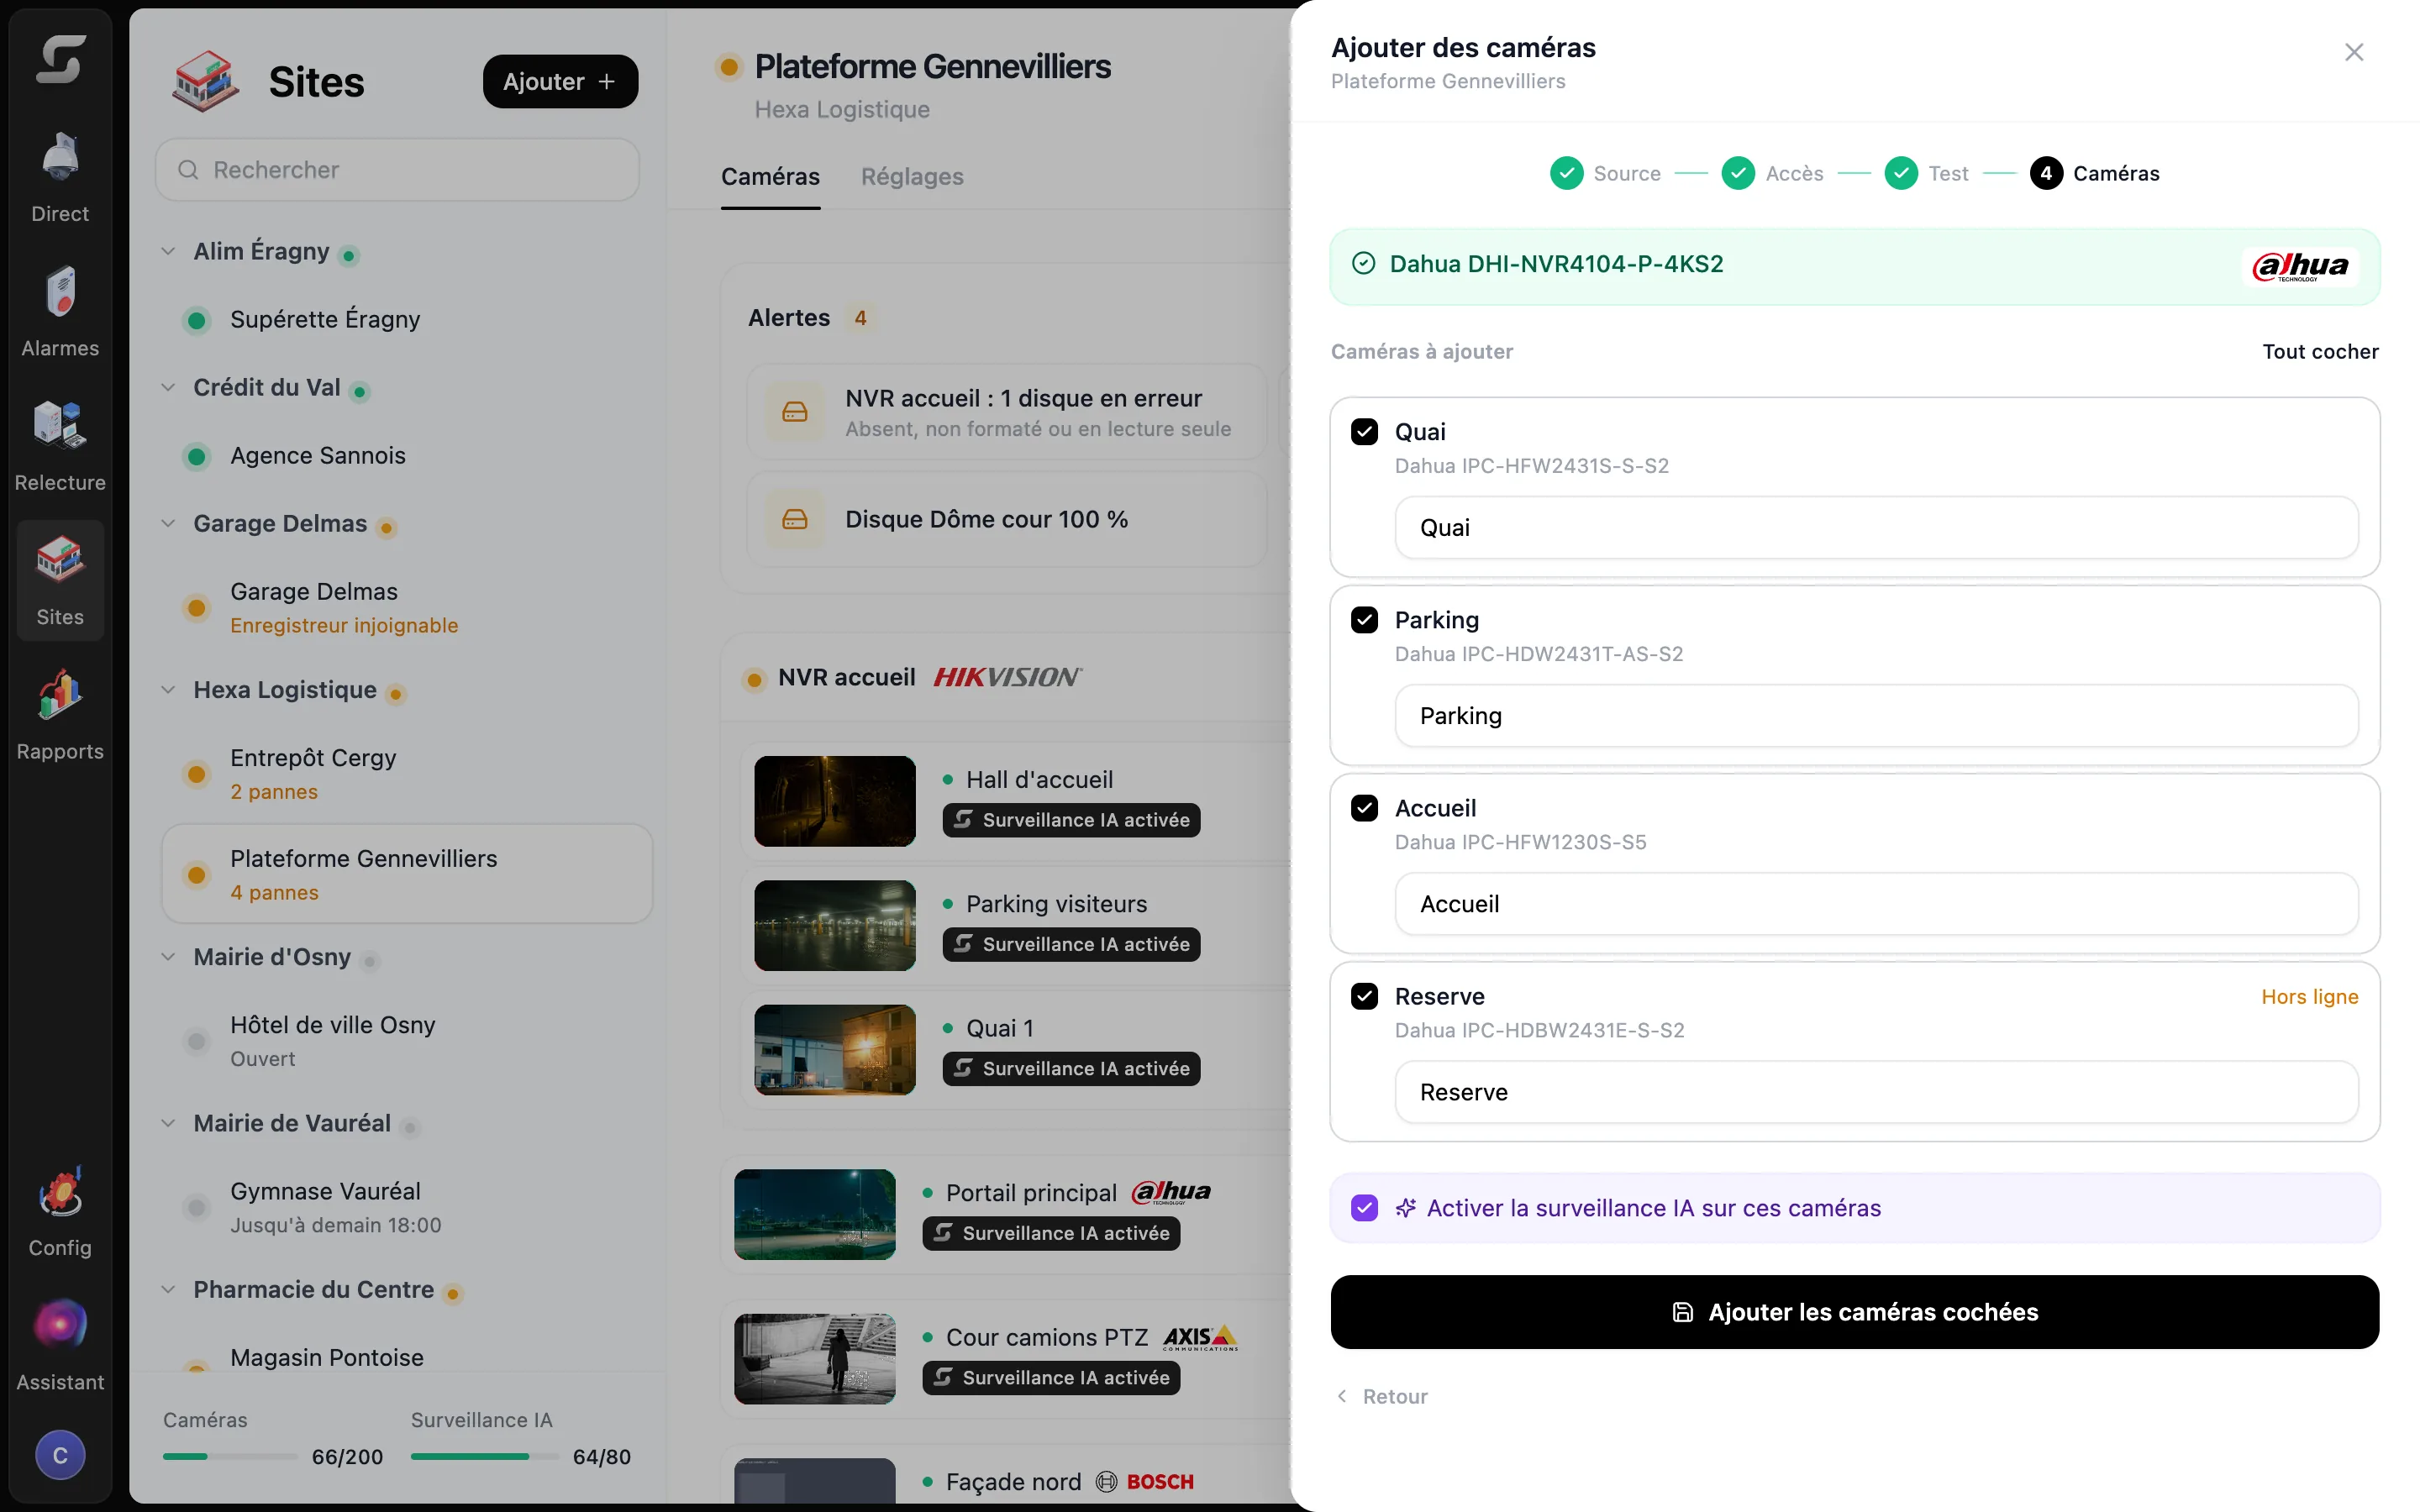2420x1512 pixels.
Task: Collapse the Alim Éragny group
Action: tap(168, 251)
